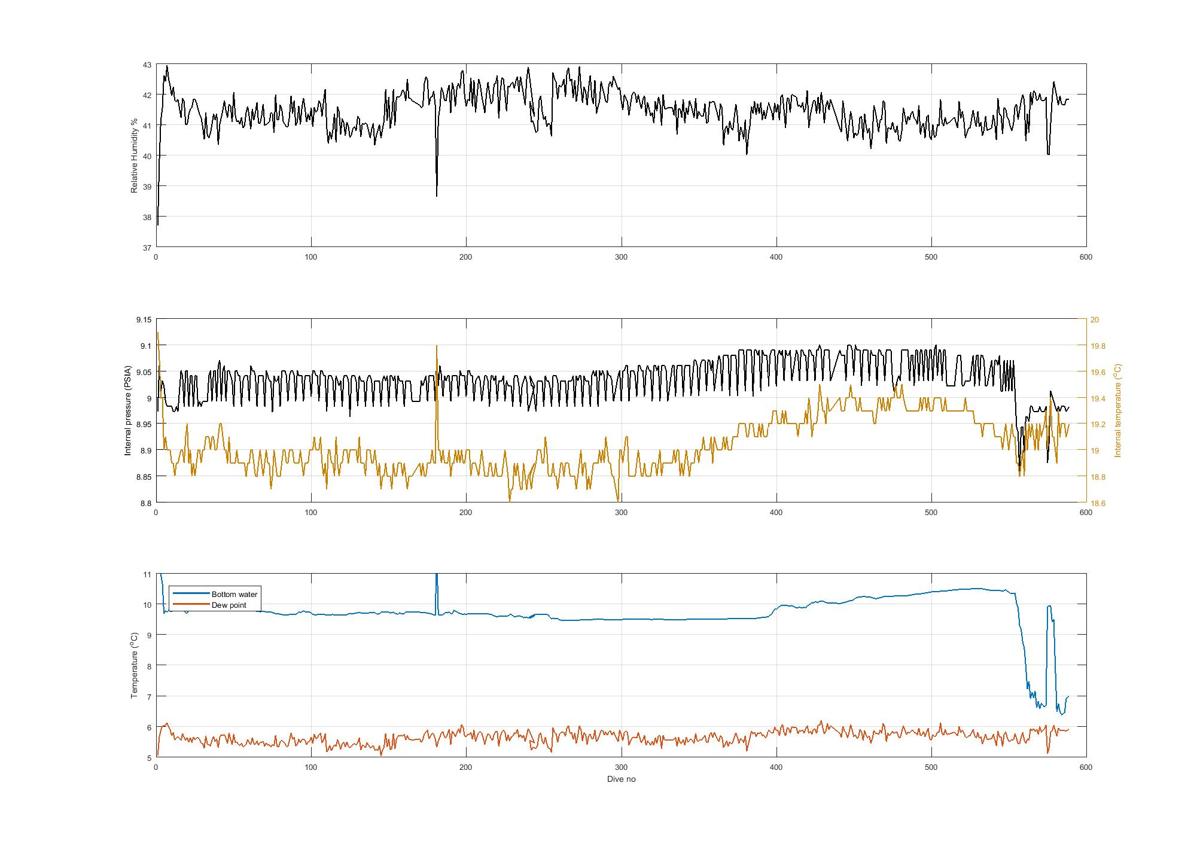Click the 300 x-tick under the humidity plot
1200x851 pixels.
tap(621, 258)
